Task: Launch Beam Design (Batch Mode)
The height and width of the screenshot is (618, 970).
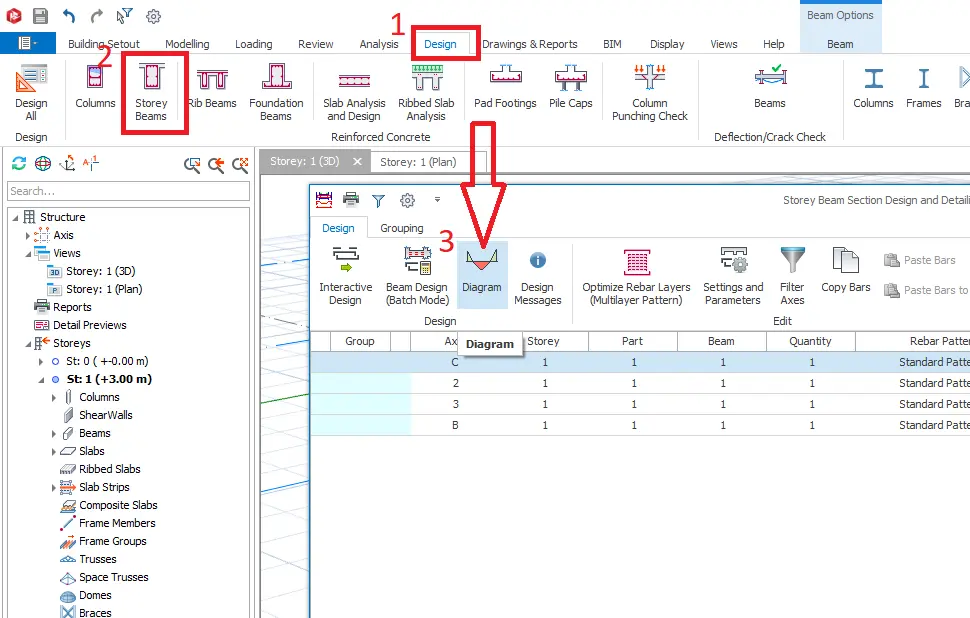Action: [417, 275]
